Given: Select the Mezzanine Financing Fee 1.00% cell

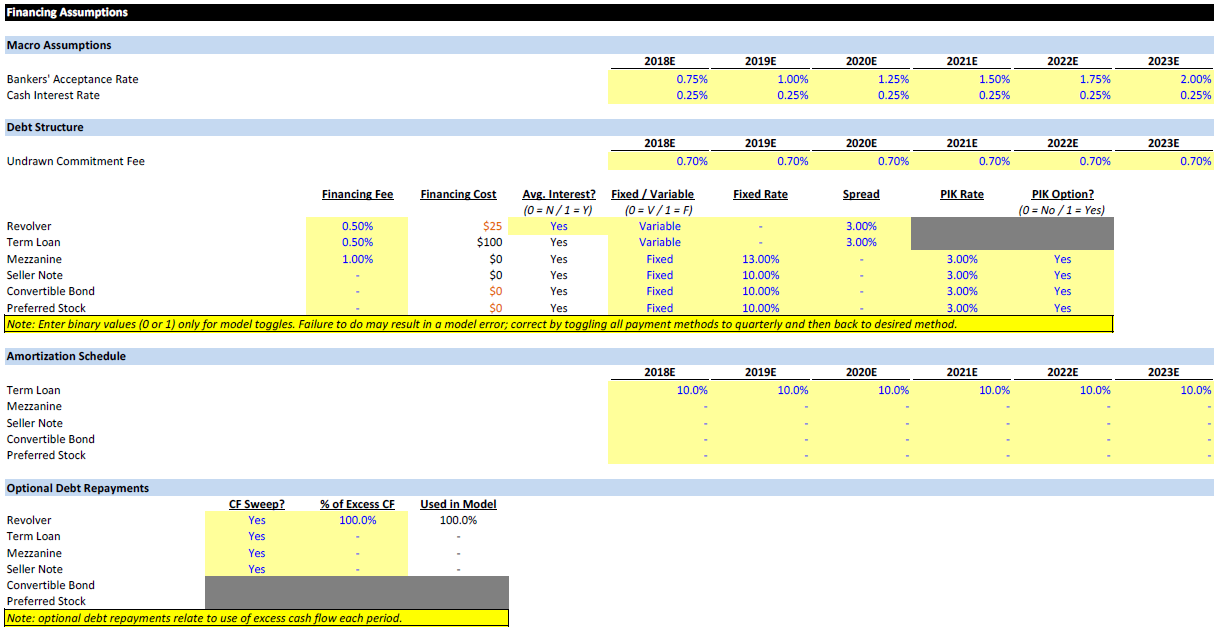Looking at the screenshot, I should coord(357,259).
